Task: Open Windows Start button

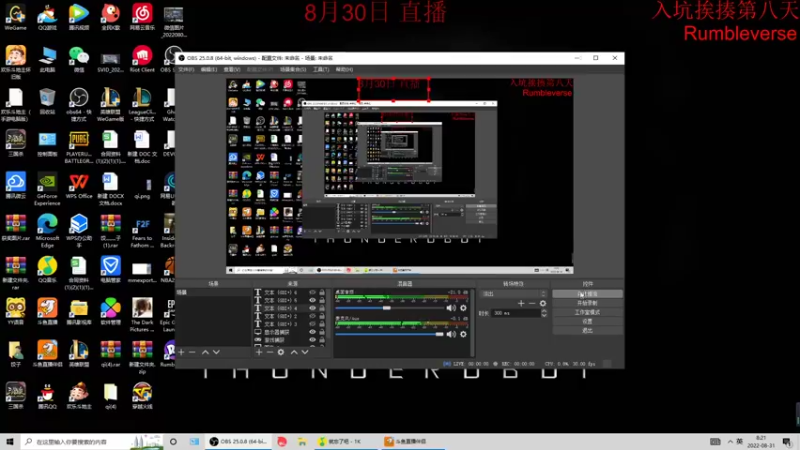Action: (x=10, y=441)
